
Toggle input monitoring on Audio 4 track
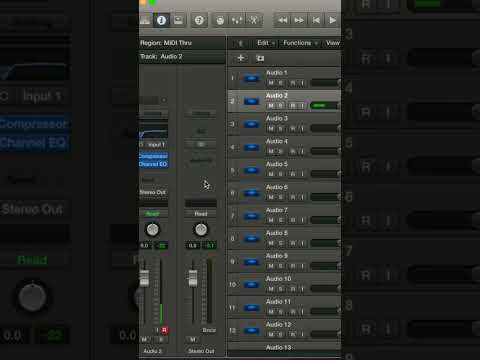[x=302, y=152]
